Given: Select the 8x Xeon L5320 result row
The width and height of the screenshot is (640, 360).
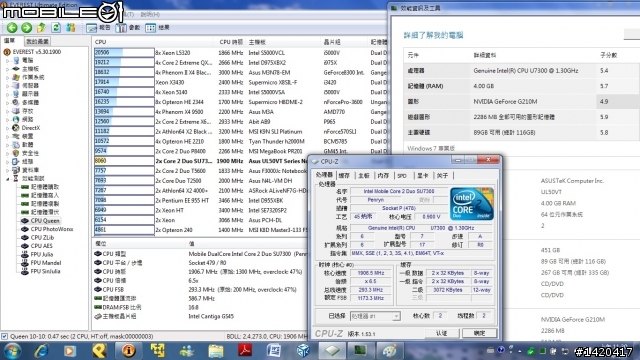Looking at the screenshot, I should point(241,53).
